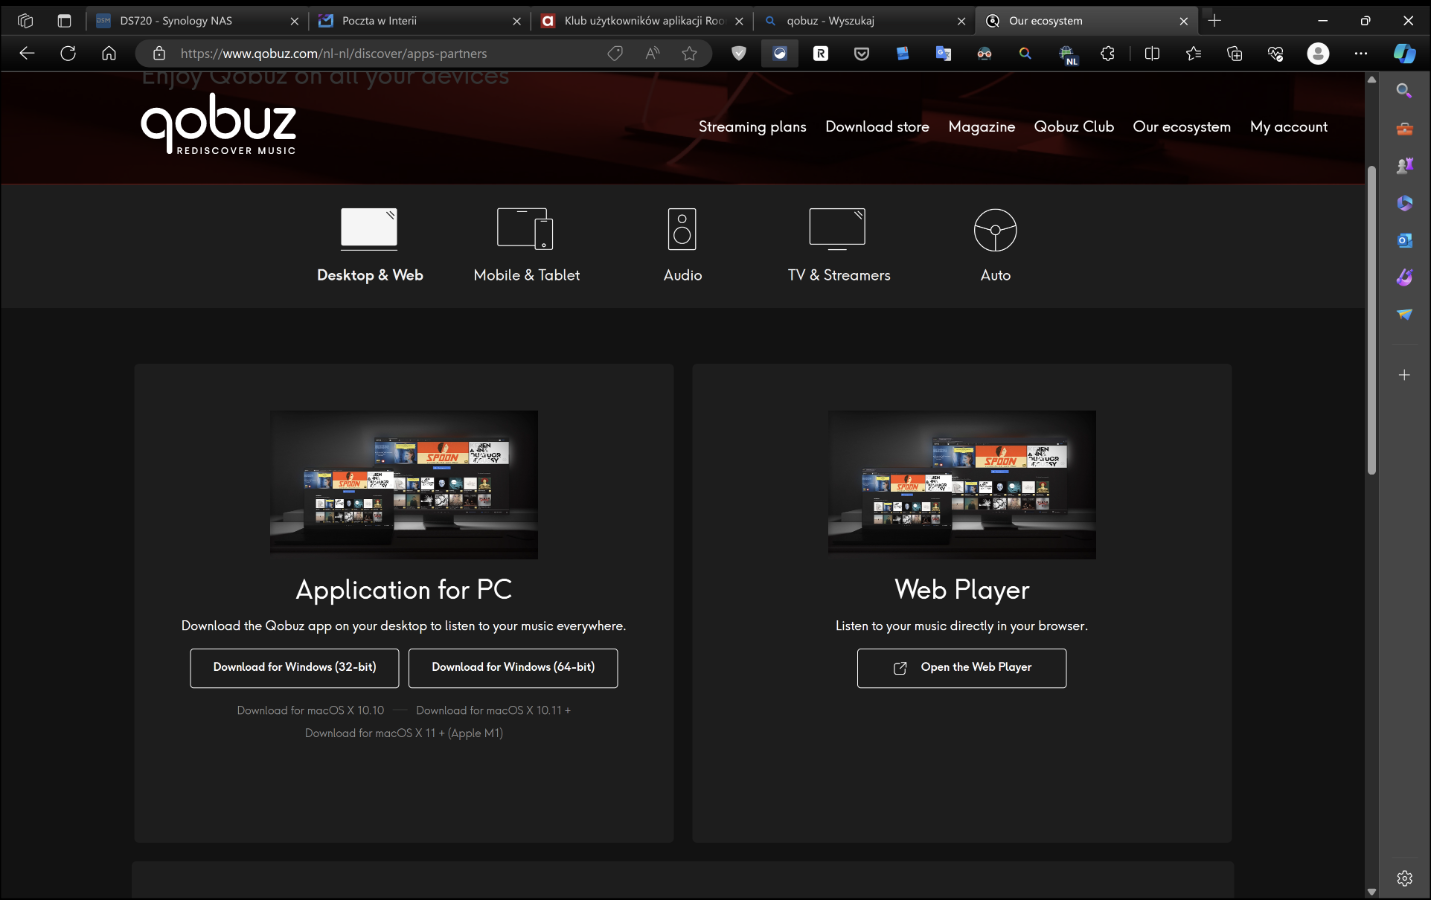
Task: Download for Windows (32-bit)
Action: (x=294, y=668)
